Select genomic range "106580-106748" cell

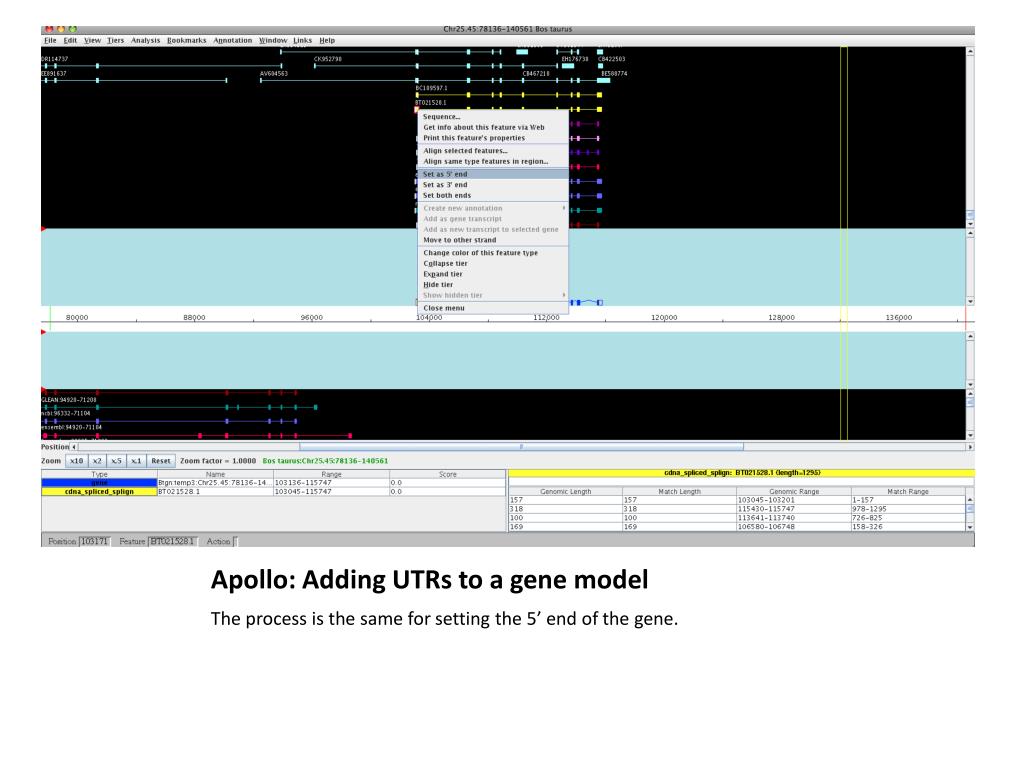[794, 526]
